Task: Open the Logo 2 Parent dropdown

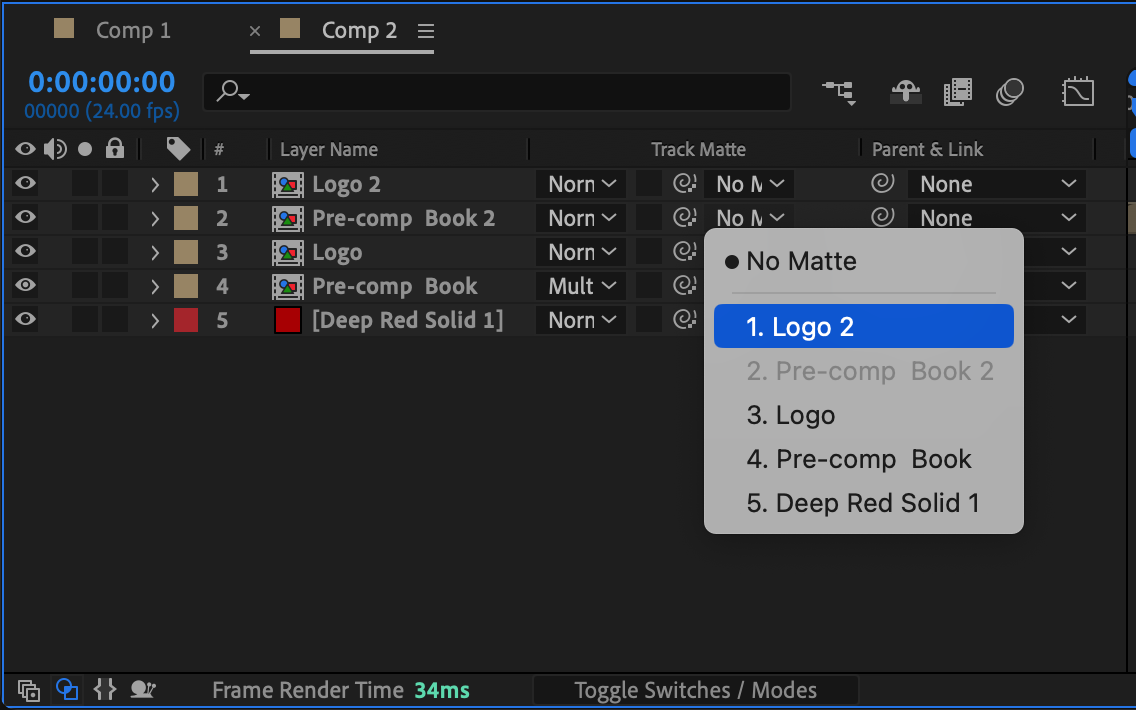Action: [x=996, y=184]
